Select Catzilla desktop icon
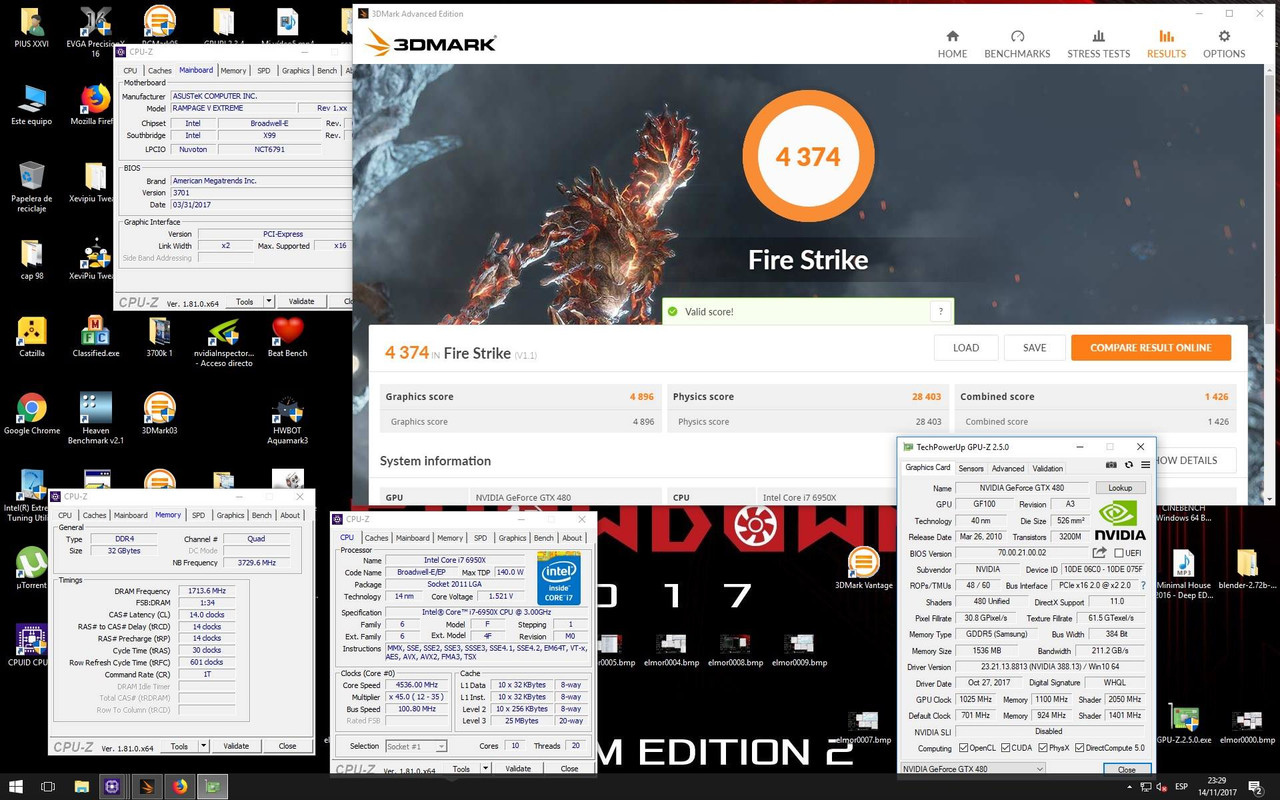1280x800 pixels. pos(32,337)
